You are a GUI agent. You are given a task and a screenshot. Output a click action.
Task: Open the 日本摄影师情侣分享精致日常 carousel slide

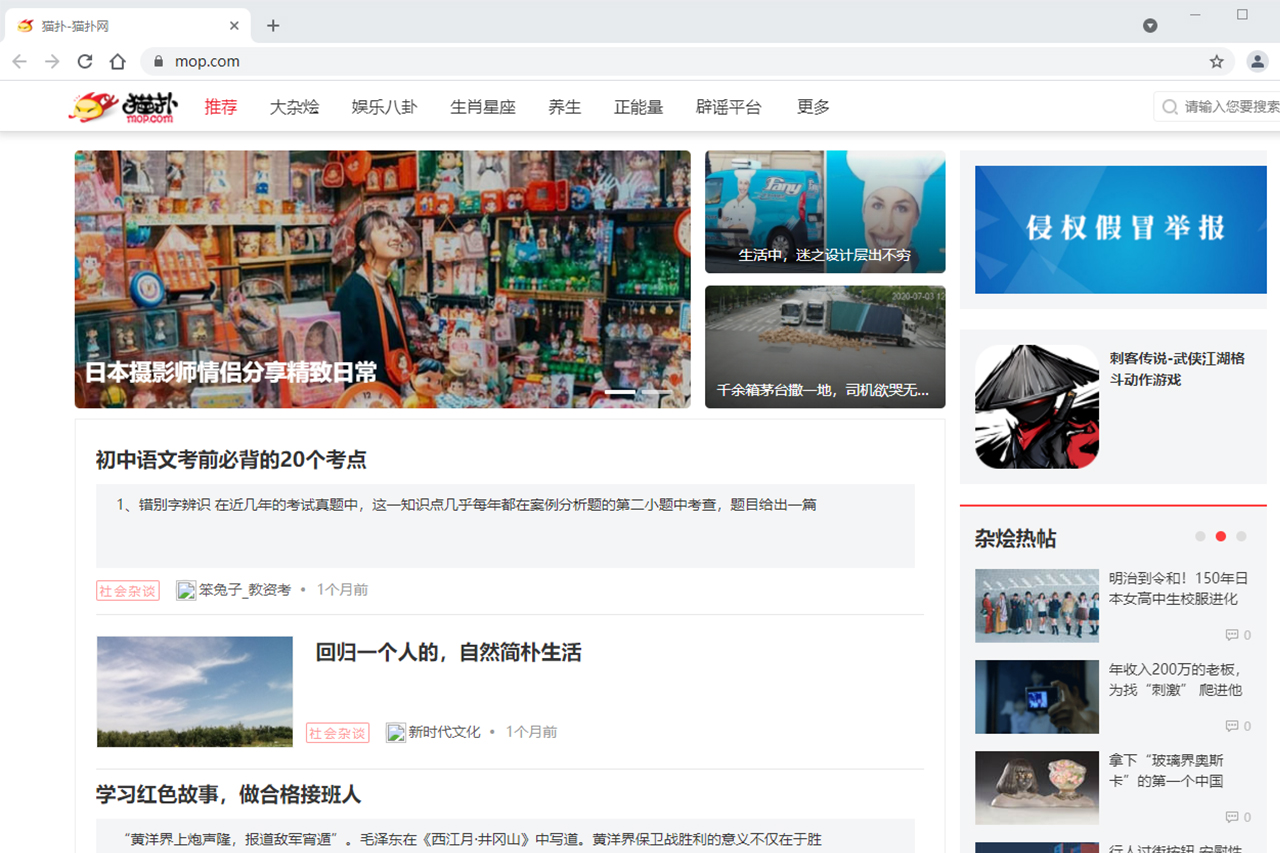click(x=382, y=279)
